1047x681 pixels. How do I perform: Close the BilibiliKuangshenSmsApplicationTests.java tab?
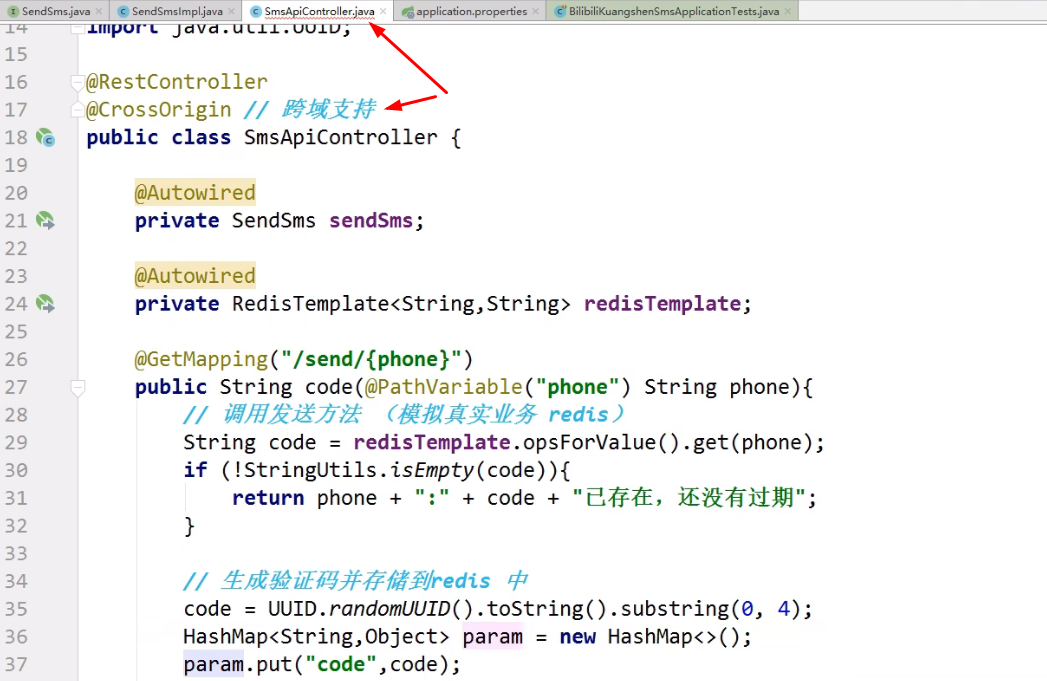(x=788, y=11)
